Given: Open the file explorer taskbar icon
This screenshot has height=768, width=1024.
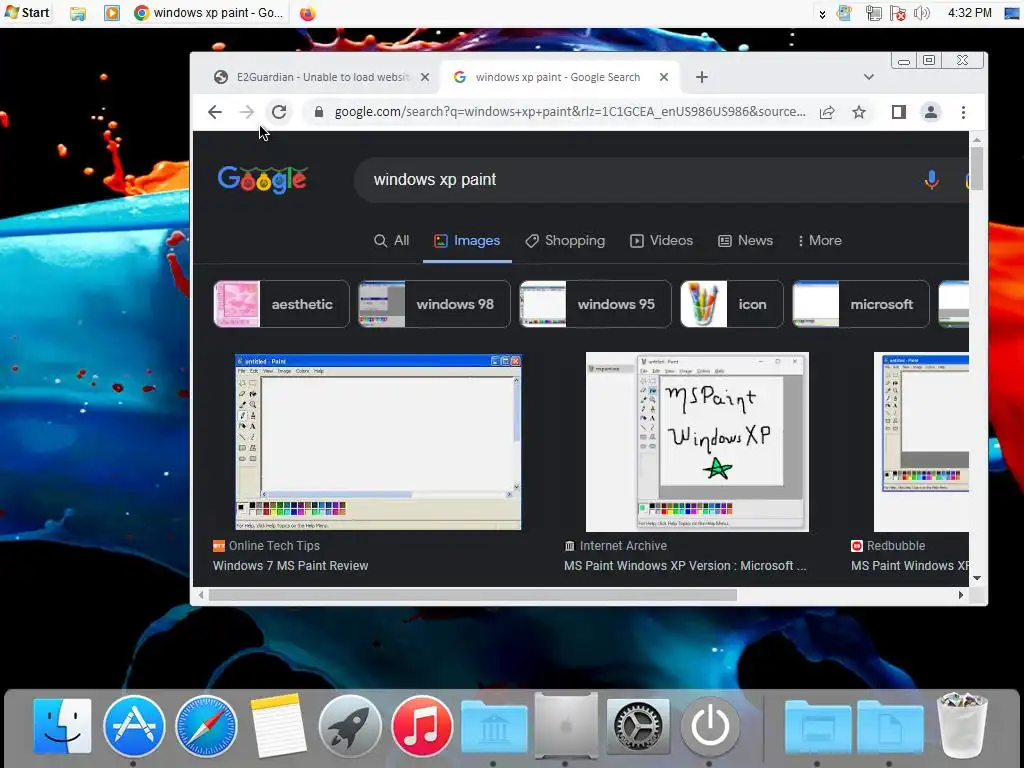Looking at the screenshot, I should [78, 13].
